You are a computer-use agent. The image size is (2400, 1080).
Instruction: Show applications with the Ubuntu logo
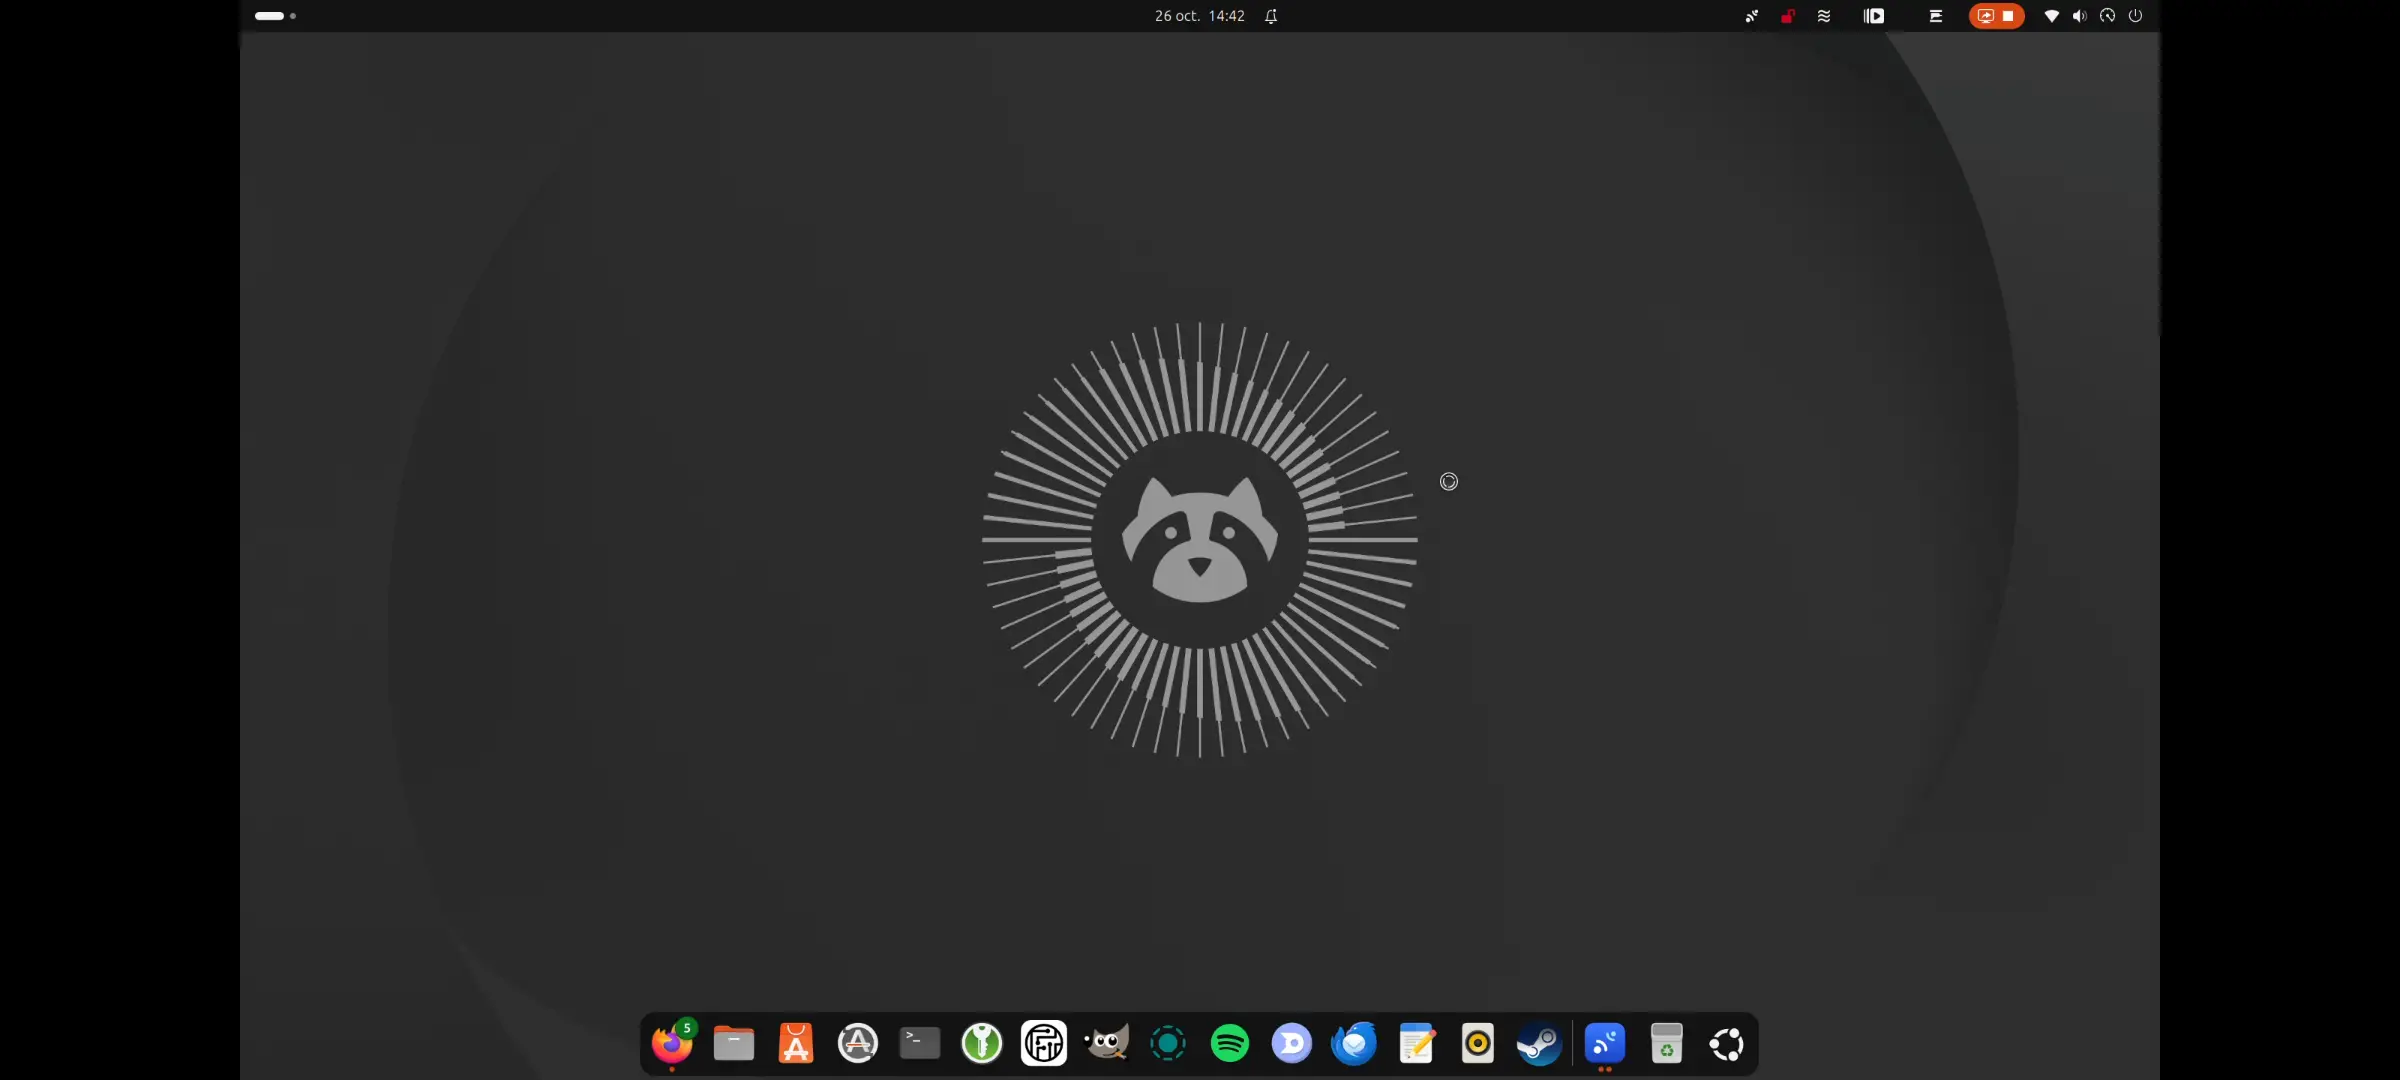[1727, 1044]
